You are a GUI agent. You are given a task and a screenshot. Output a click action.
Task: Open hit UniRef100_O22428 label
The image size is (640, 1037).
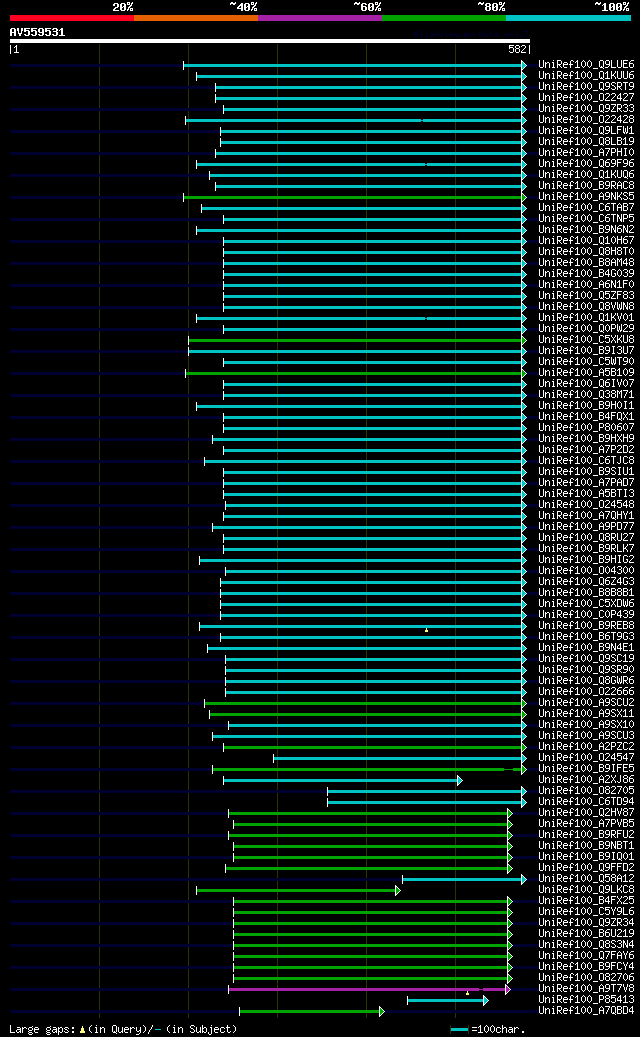tap(586, 120)
